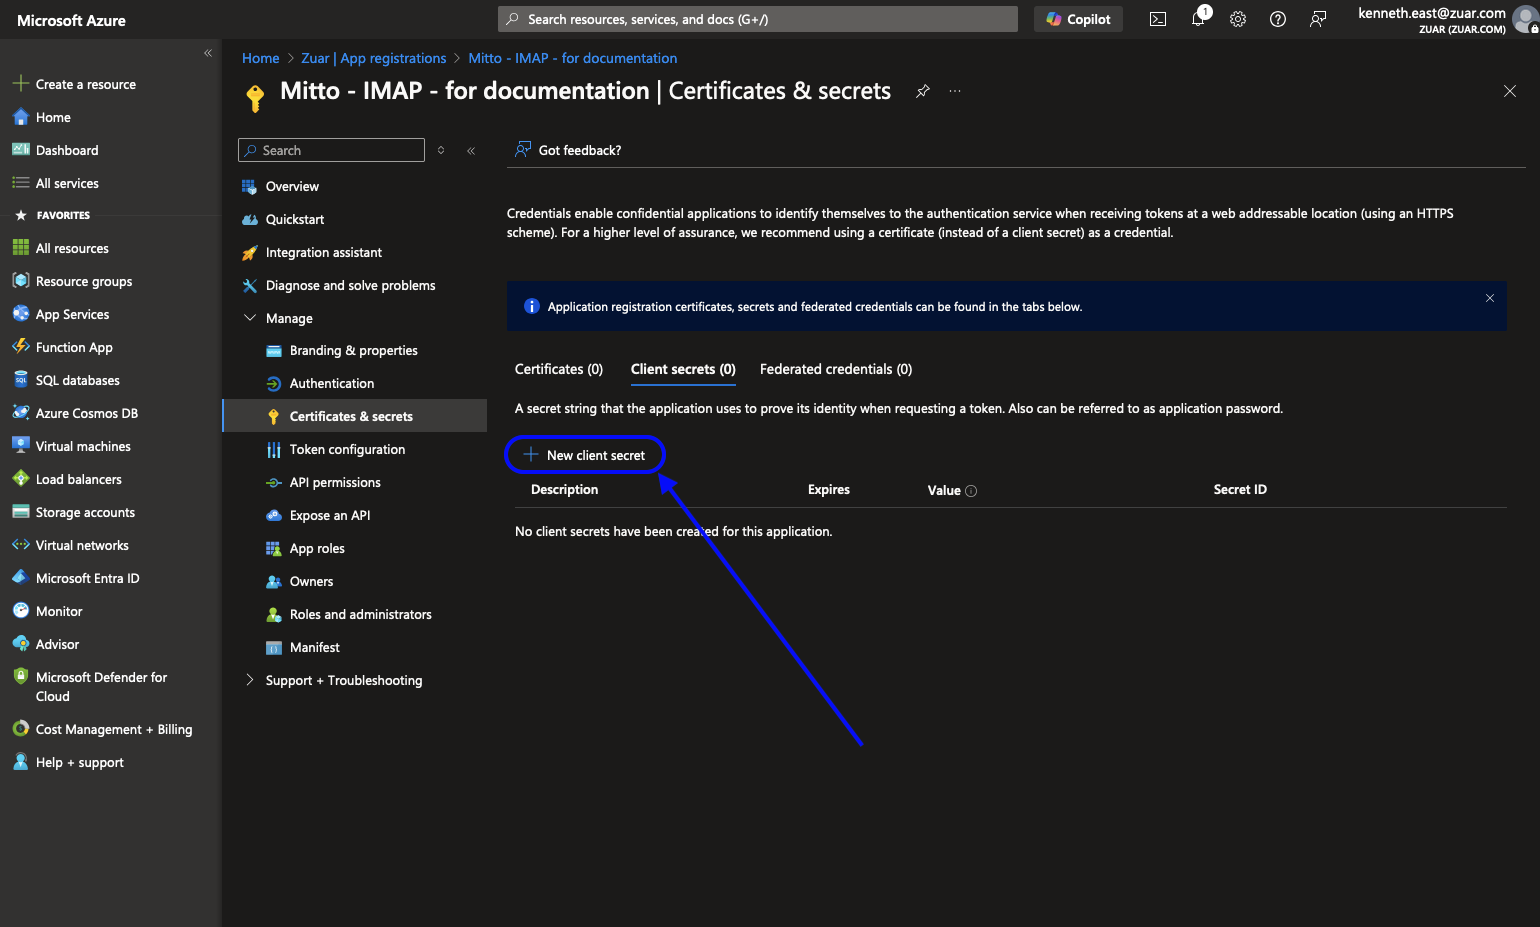Go to Home breadcrumb link
This screenshot has height=927, width=1540.
tap(261, 58)
